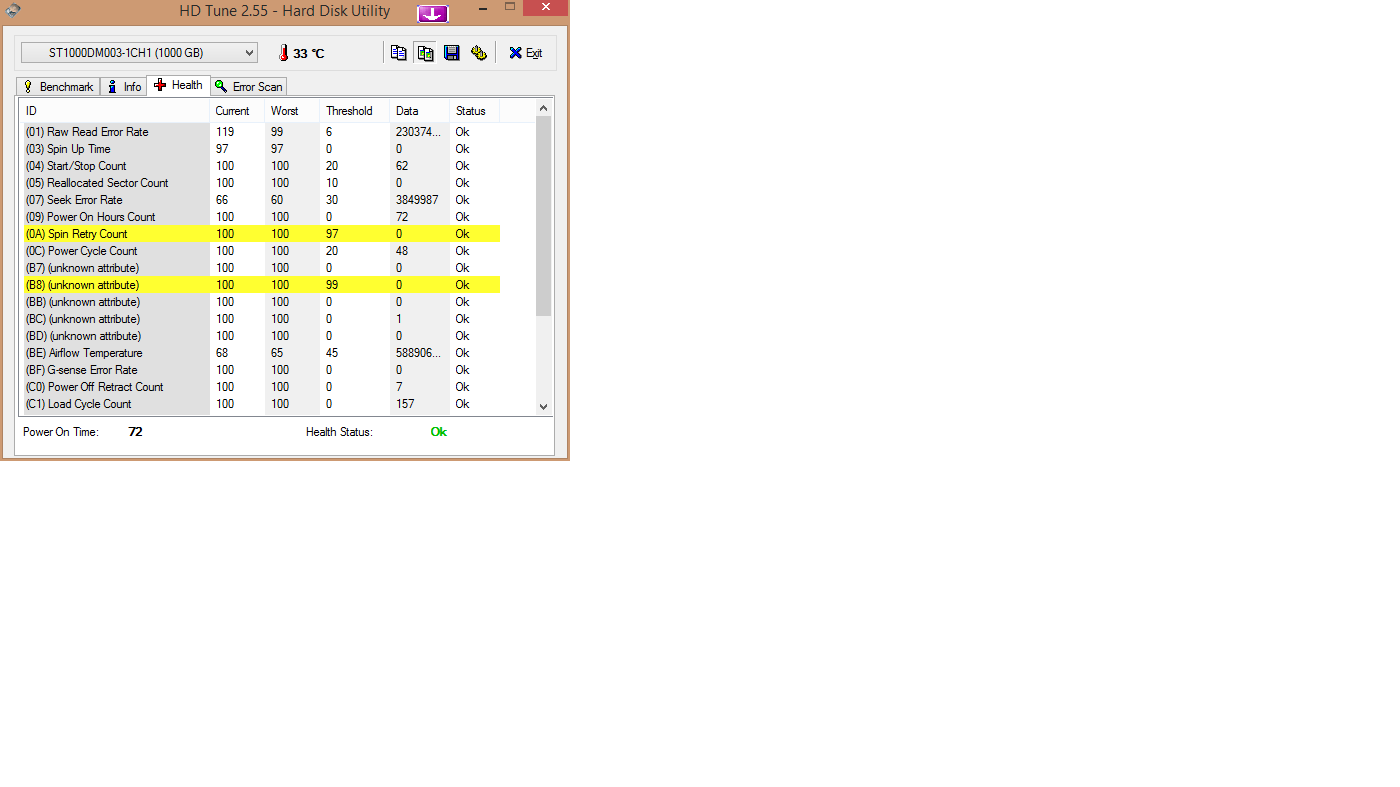
Task: Open the drive selection dropdown ST1000DM003
Action: click(139, 53)
